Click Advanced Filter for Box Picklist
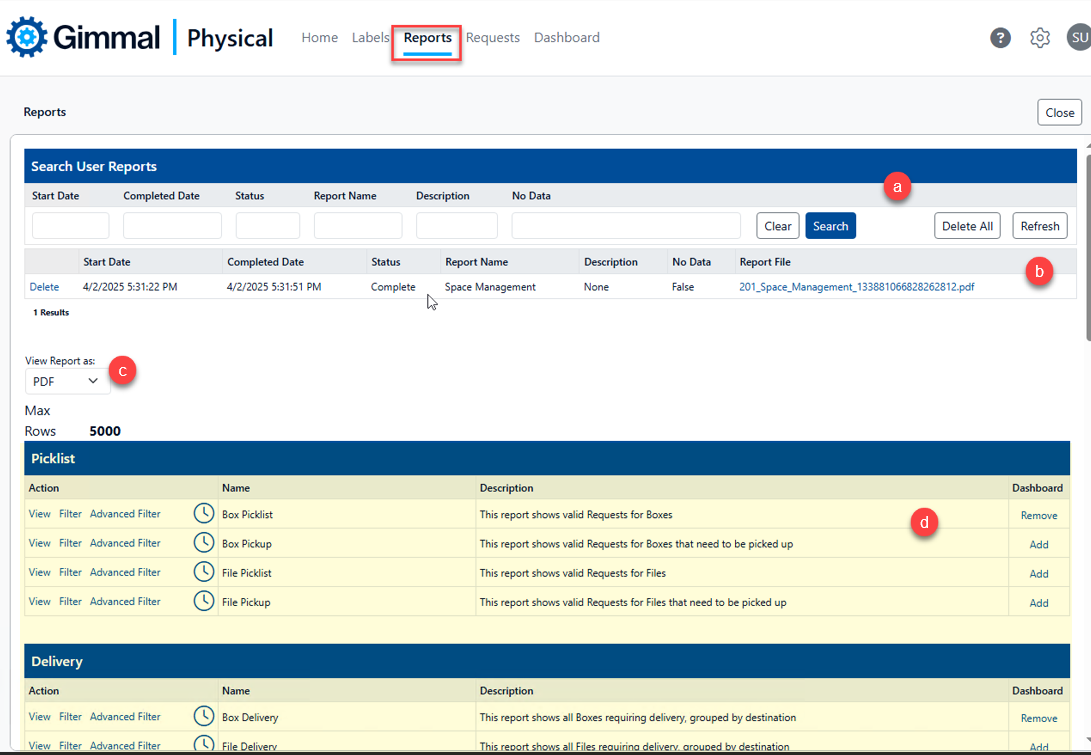 pos(125,514)
